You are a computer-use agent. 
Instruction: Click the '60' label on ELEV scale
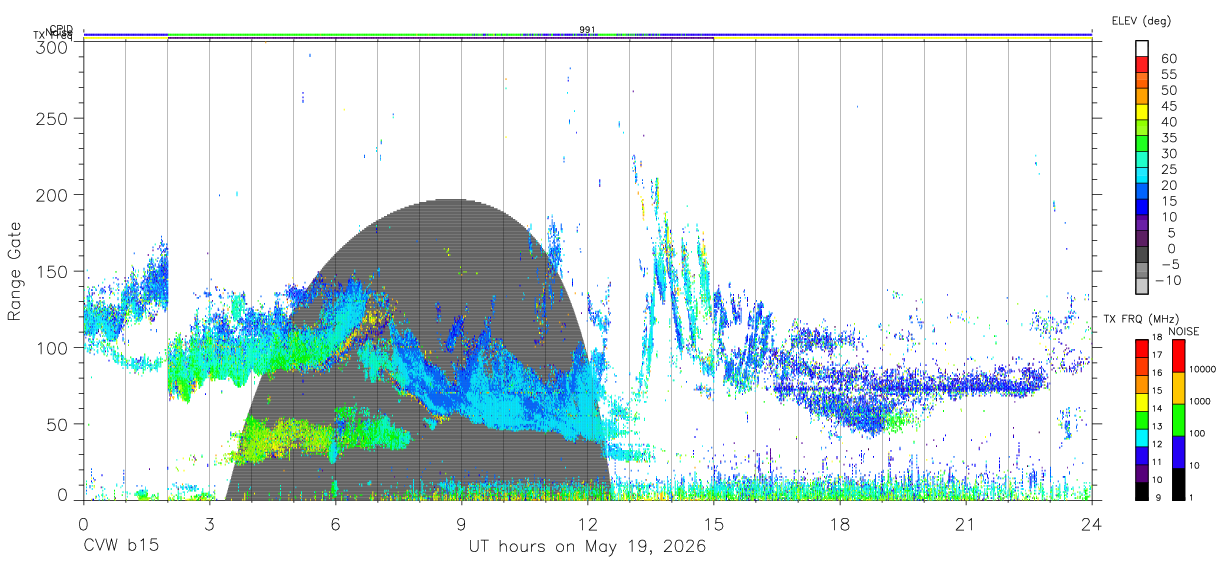pyautogui.click(x=1169, y=58)
